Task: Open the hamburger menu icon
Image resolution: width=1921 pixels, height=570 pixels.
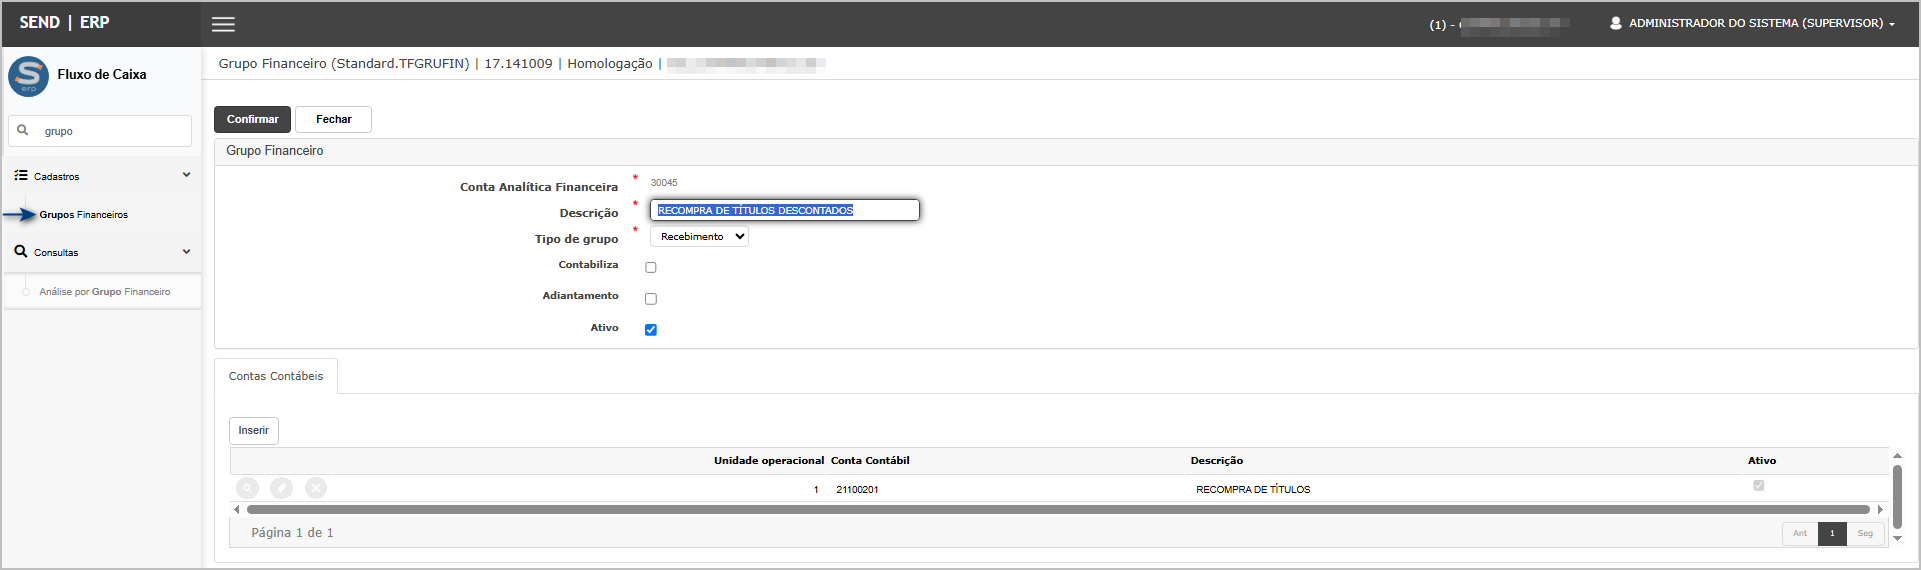Action: click(224, 24)
